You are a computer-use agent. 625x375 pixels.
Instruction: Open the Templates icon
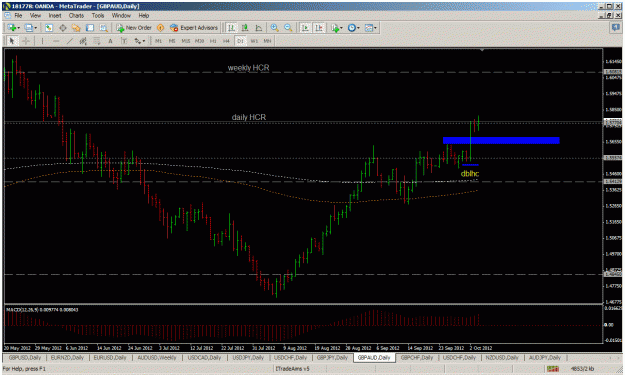pos(369,27)
